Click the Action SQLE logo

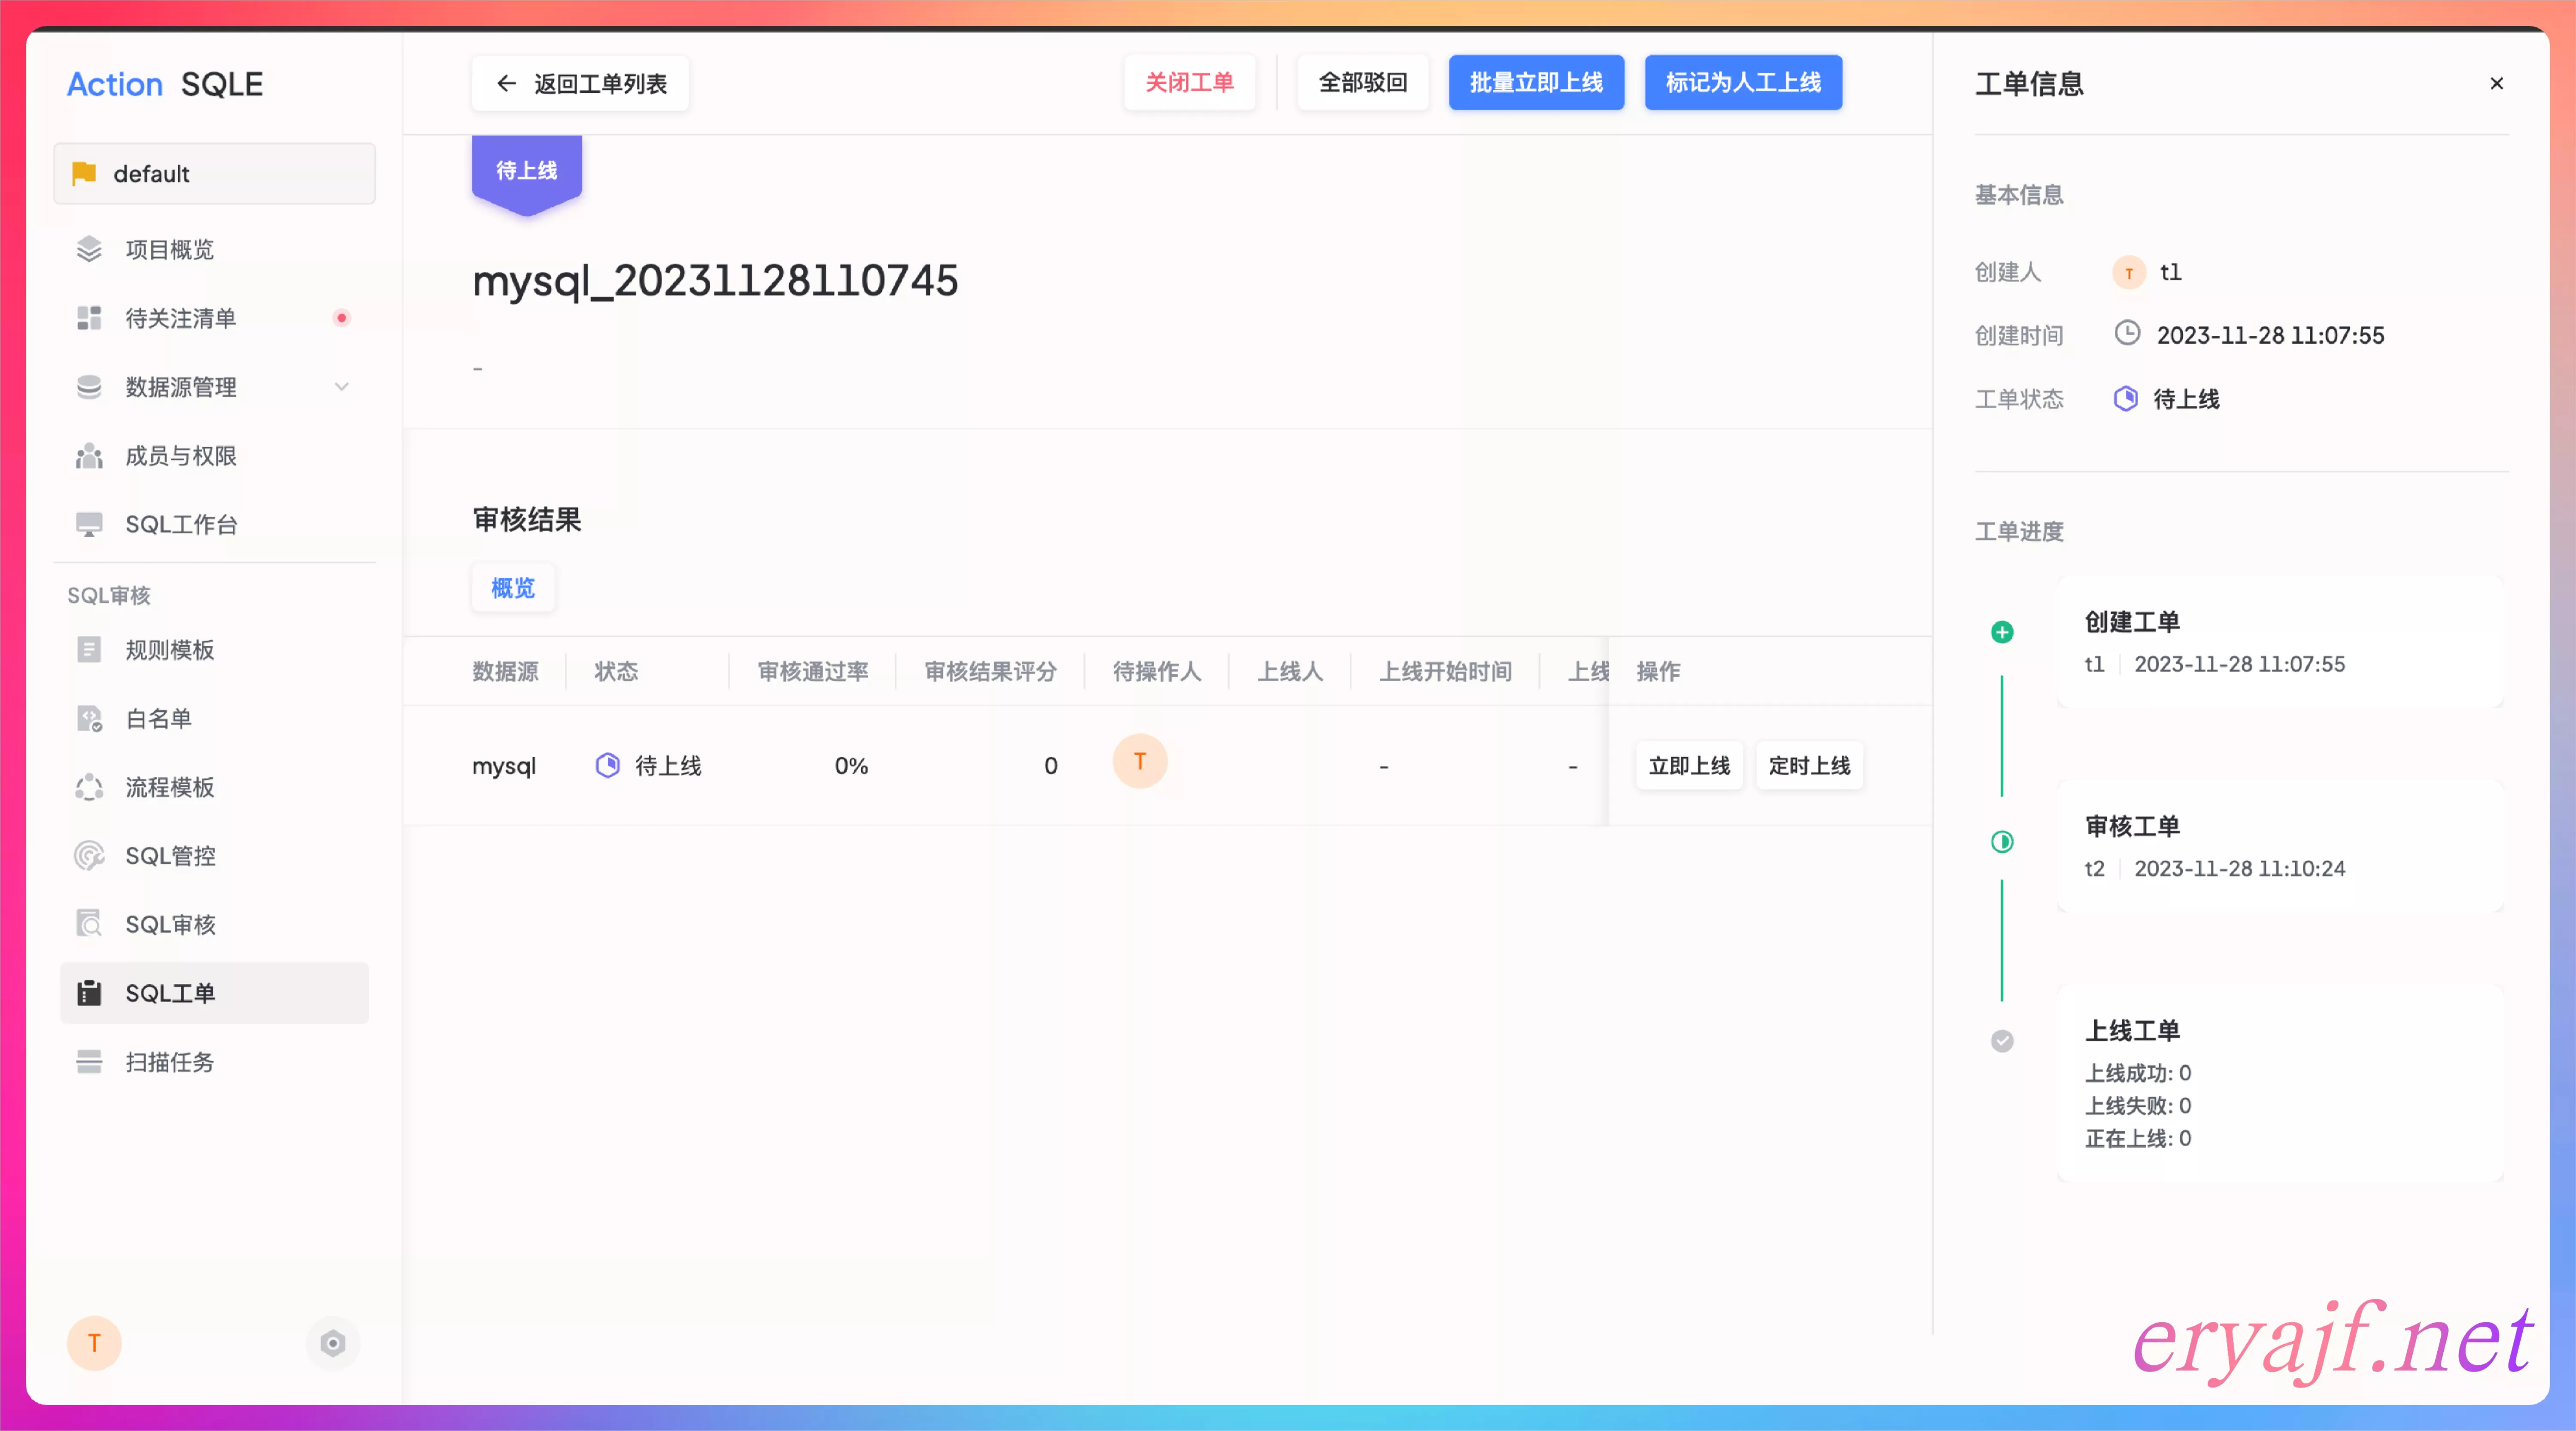tap(165, 84)
